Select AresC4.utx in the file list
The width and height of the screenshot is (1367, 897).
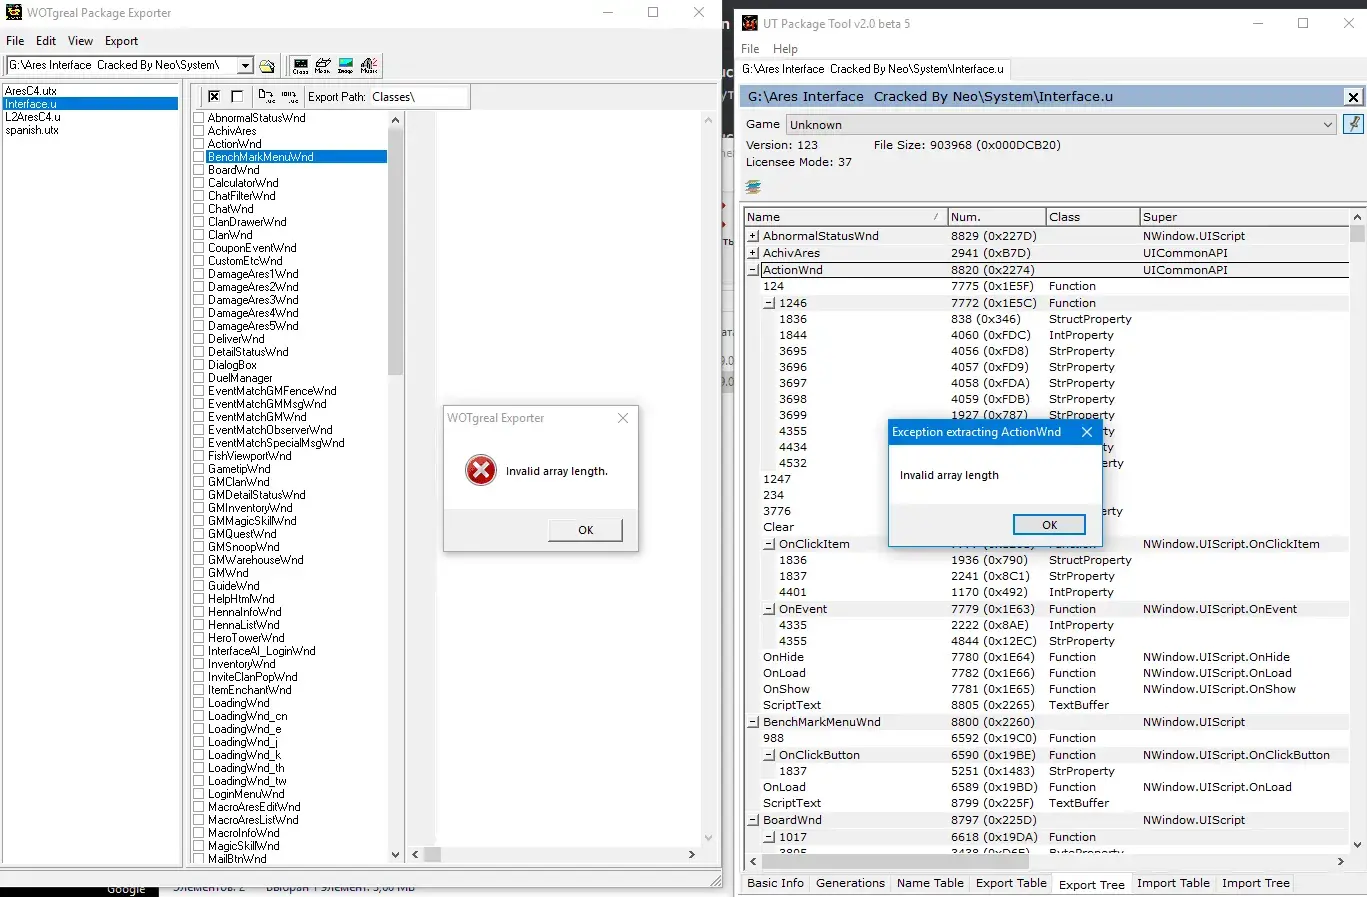[31, 91]
